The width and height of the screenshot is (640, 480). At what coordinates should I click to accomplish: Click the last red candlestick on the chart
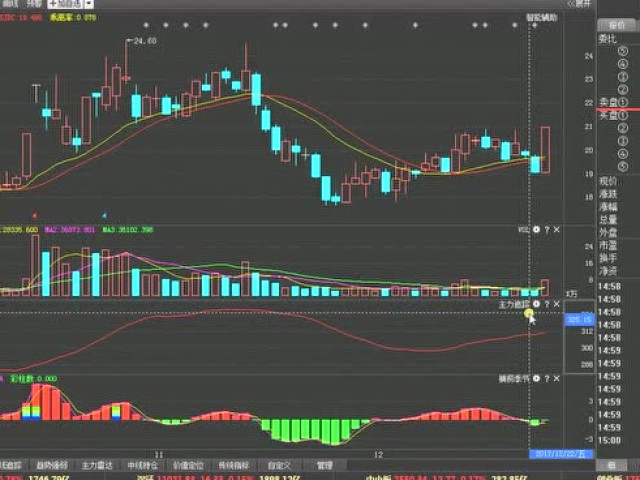[545, 150]
